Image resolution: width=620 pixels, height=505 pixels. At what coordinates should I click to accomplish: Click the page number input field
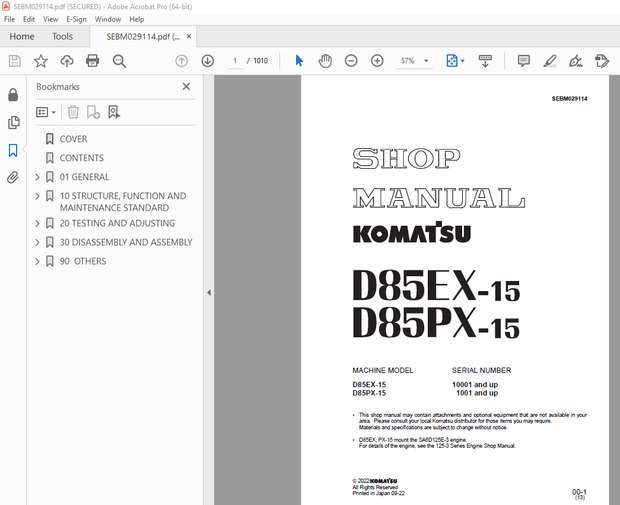[235, 61]
